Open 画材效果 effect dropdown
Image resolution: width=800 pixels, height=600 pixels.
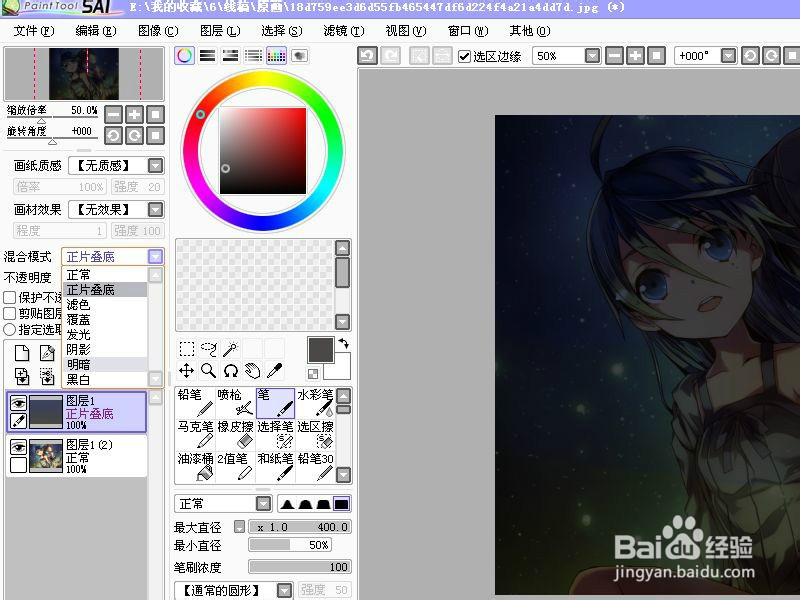[x=156, y=209]
